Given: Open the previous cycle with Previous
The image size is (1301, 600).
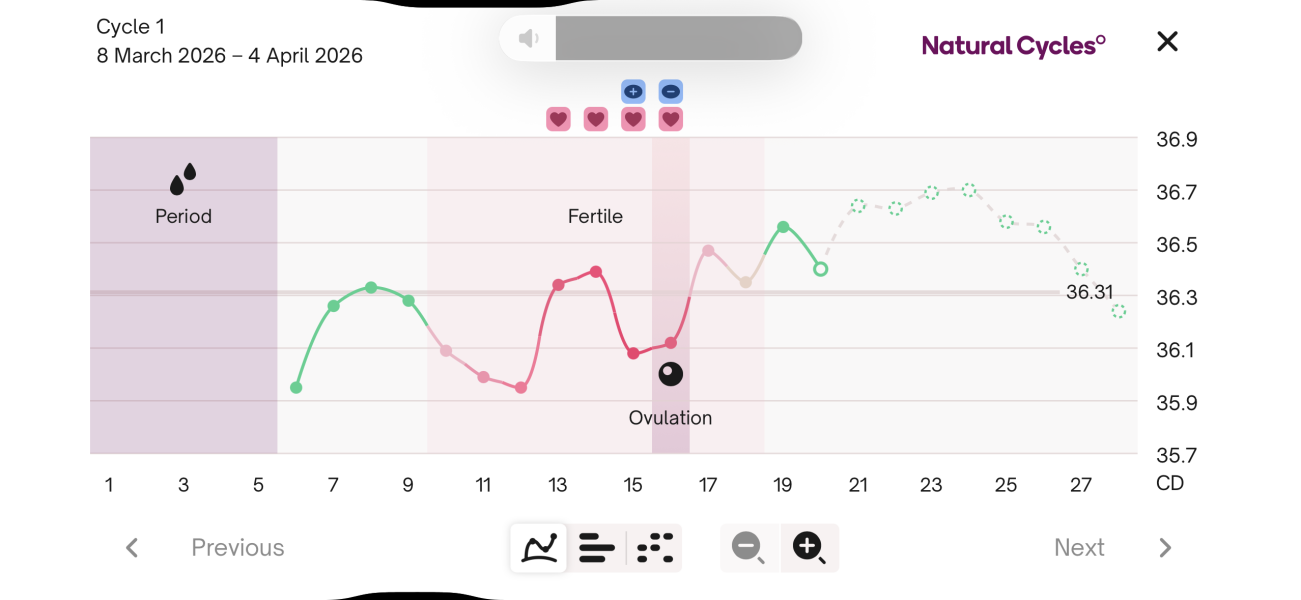Looking at the screenshot, I should point(237,547).
